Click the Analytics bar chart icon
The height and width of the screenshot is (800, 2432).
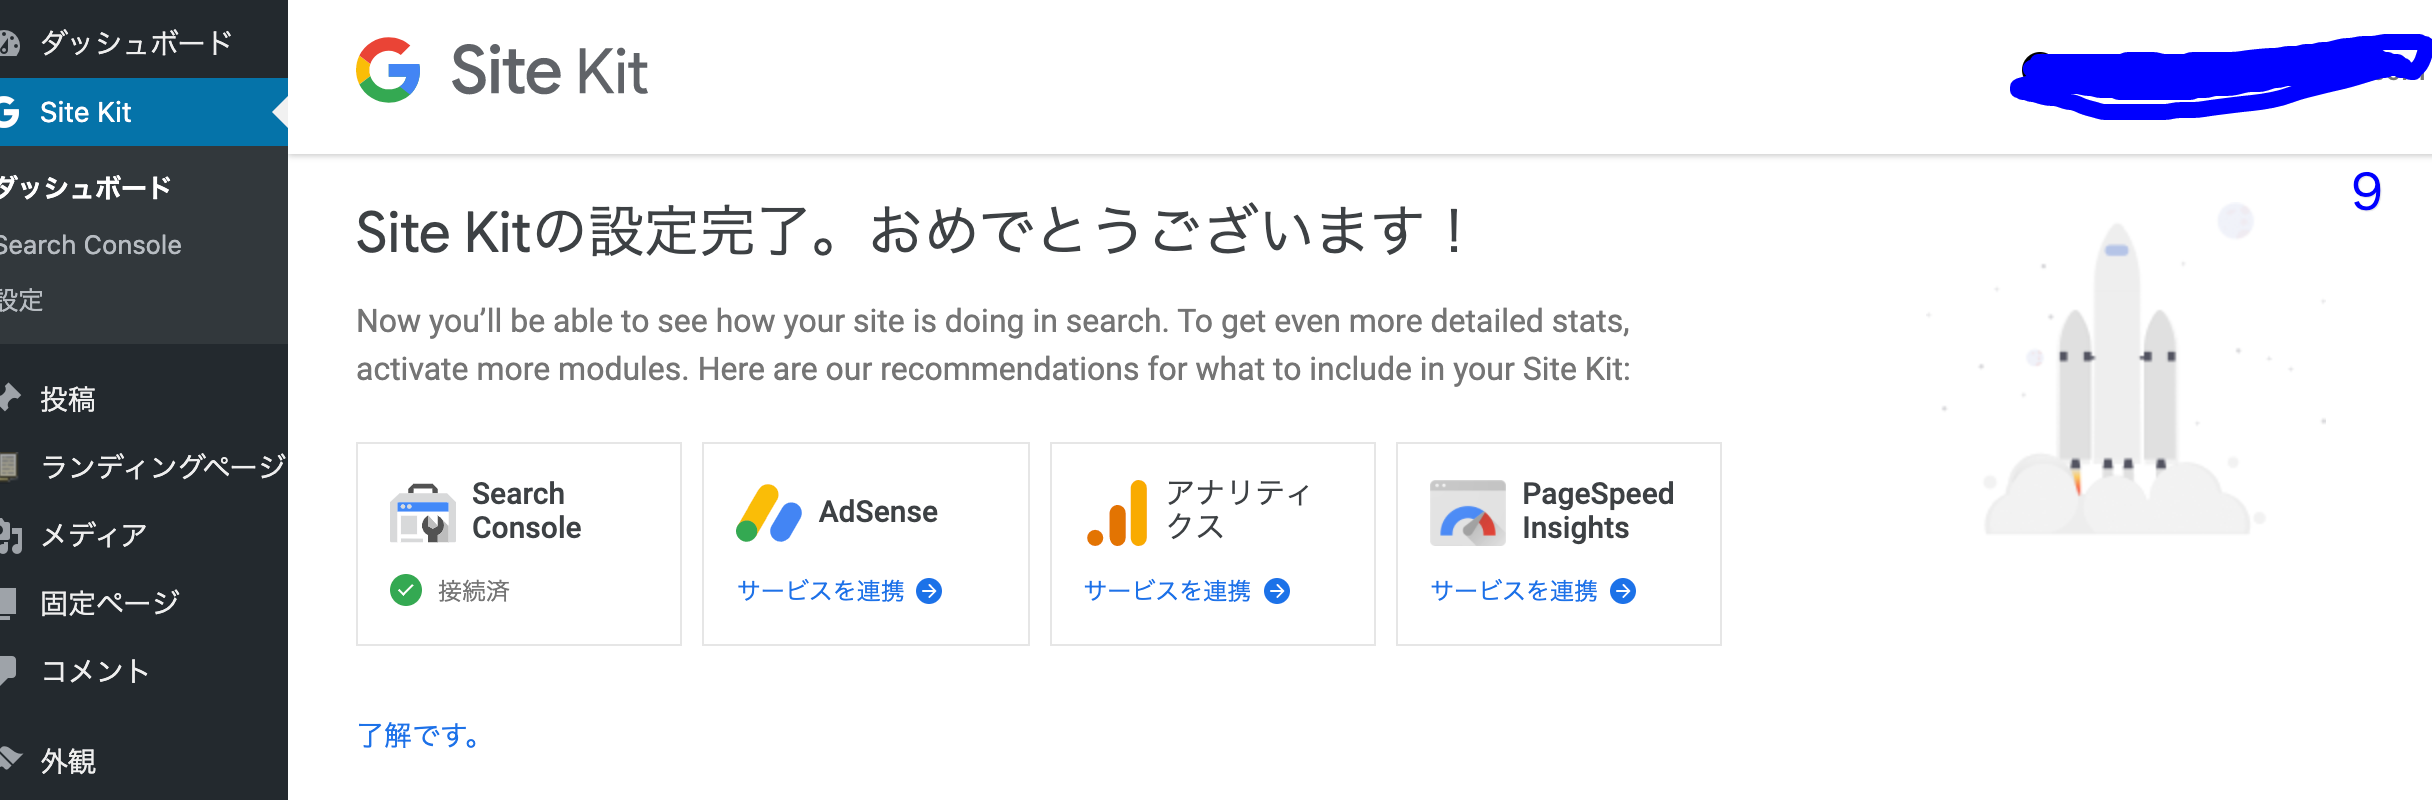tap(1117, 513)
